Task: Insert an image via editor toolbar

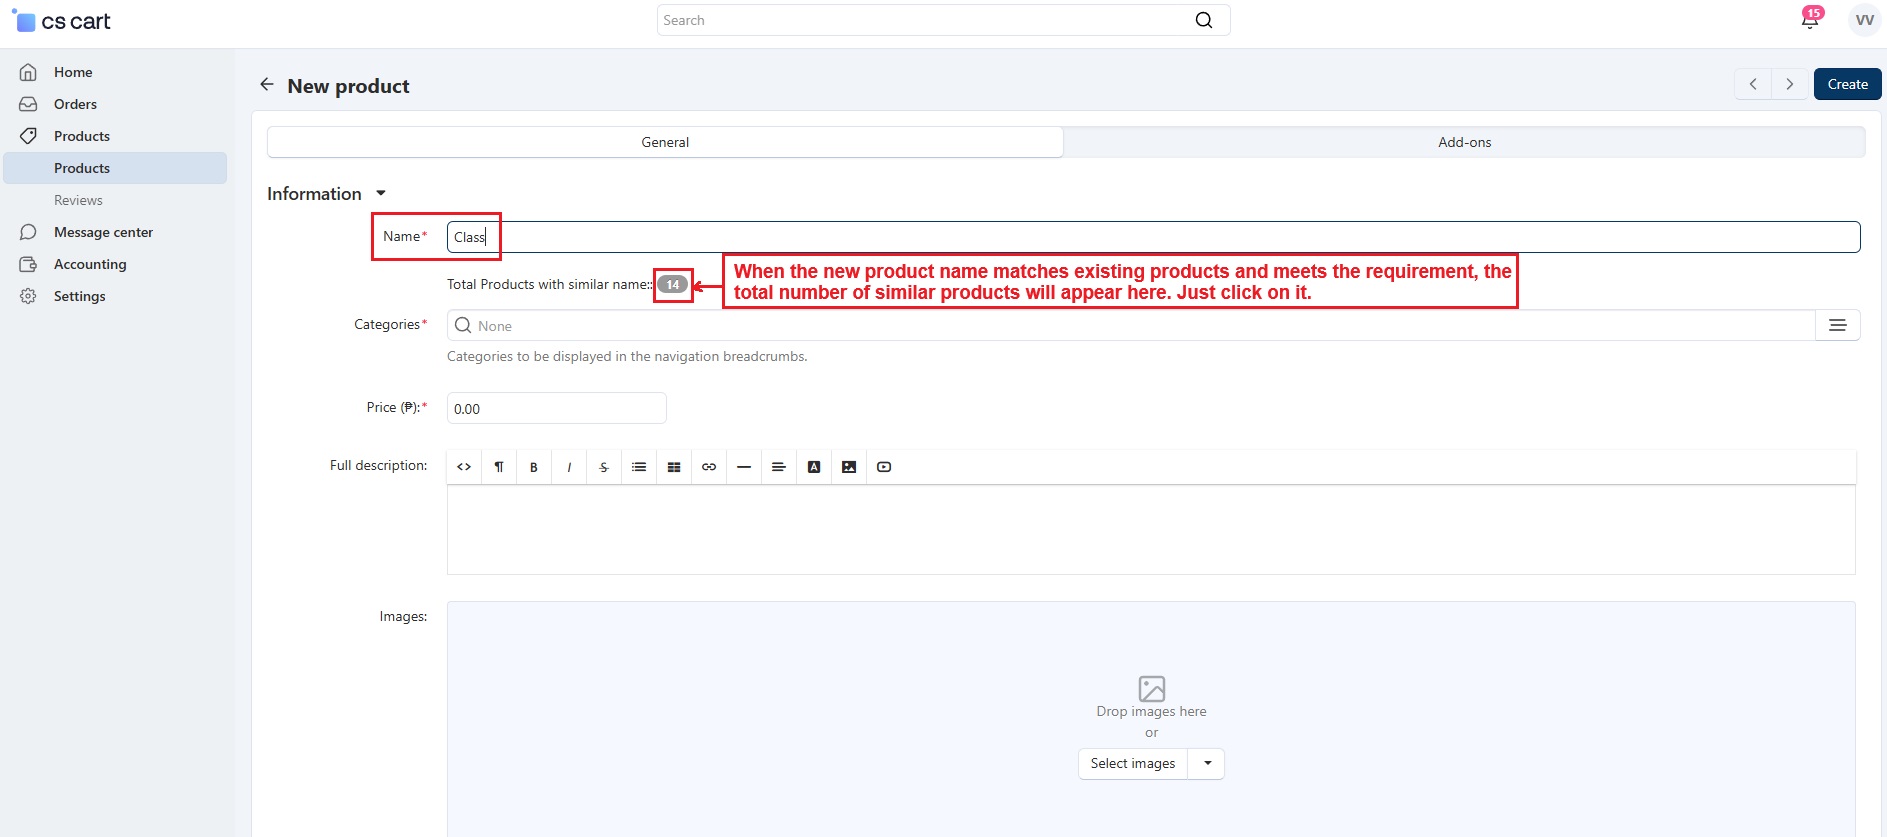Action: tap(849, 467)
